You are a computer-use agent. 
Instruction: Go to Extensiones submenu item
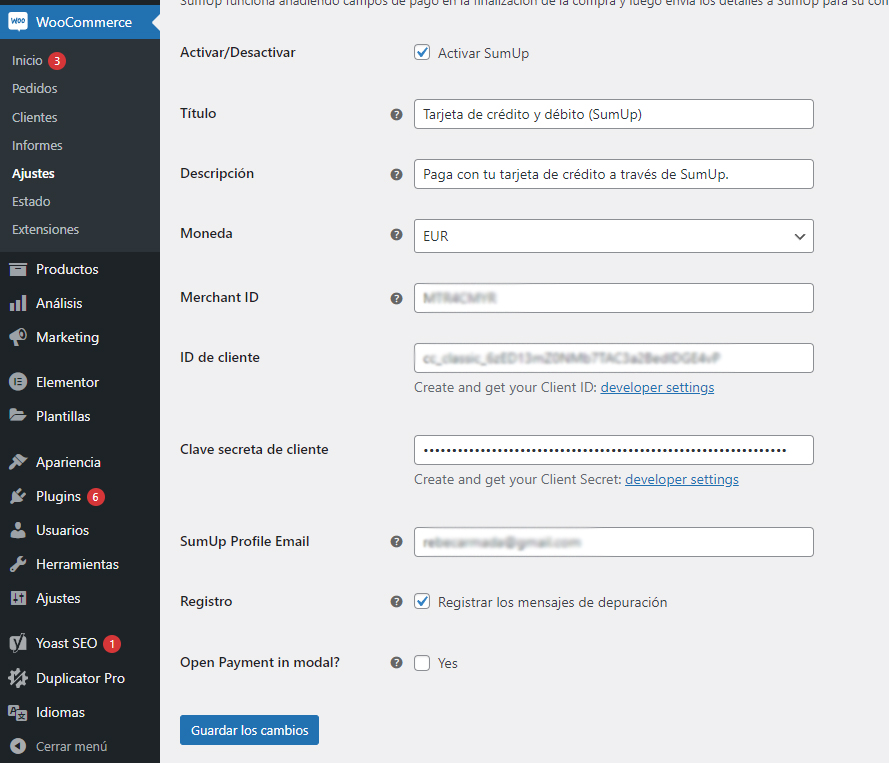[x=45, y=229]
